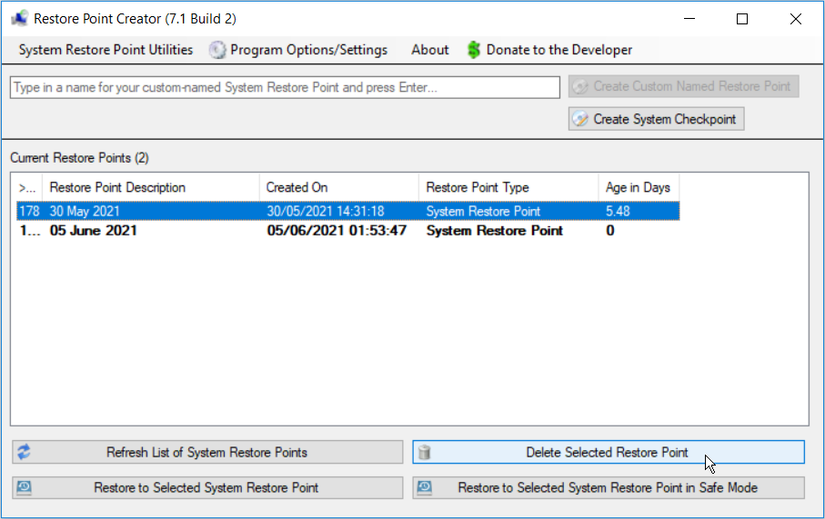This screenshot has width=825, height=519.
Task: Restore to Selected Restore Point in Safe Mode
Action: tap(608, 487)
